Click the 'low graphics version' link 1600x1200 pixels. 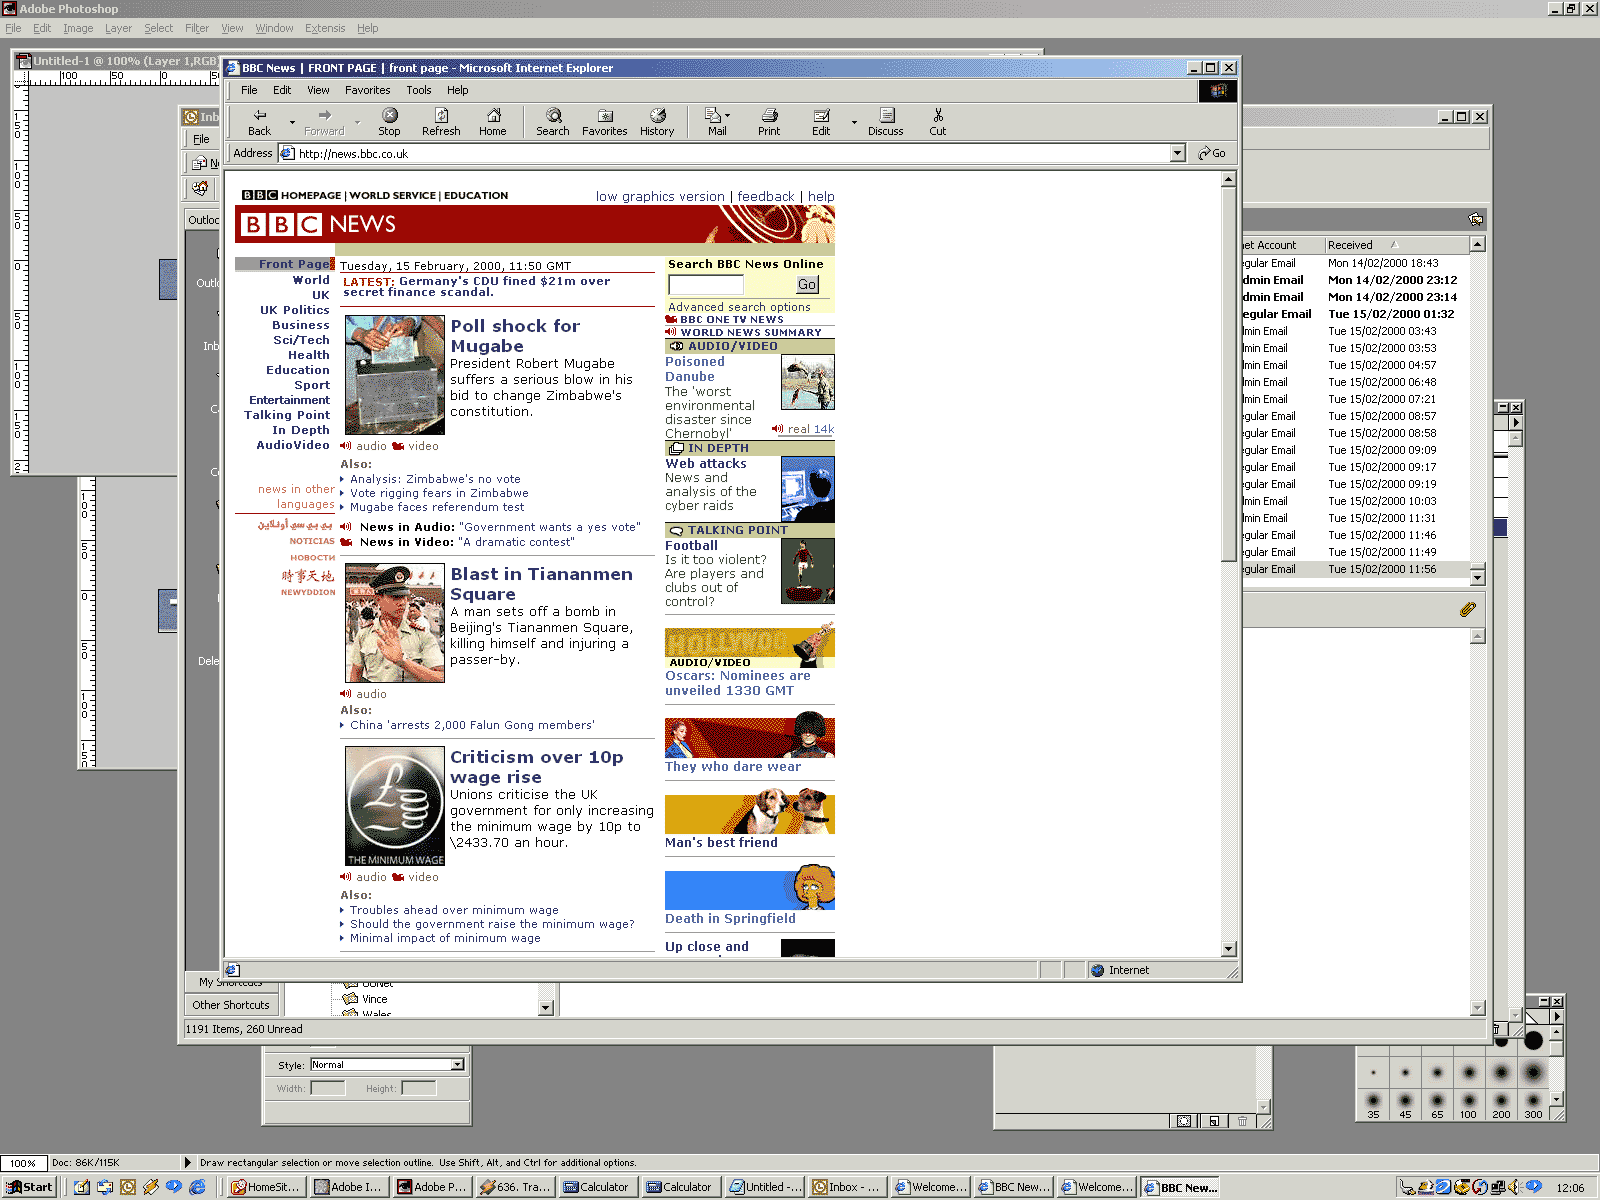pos(660,197)
